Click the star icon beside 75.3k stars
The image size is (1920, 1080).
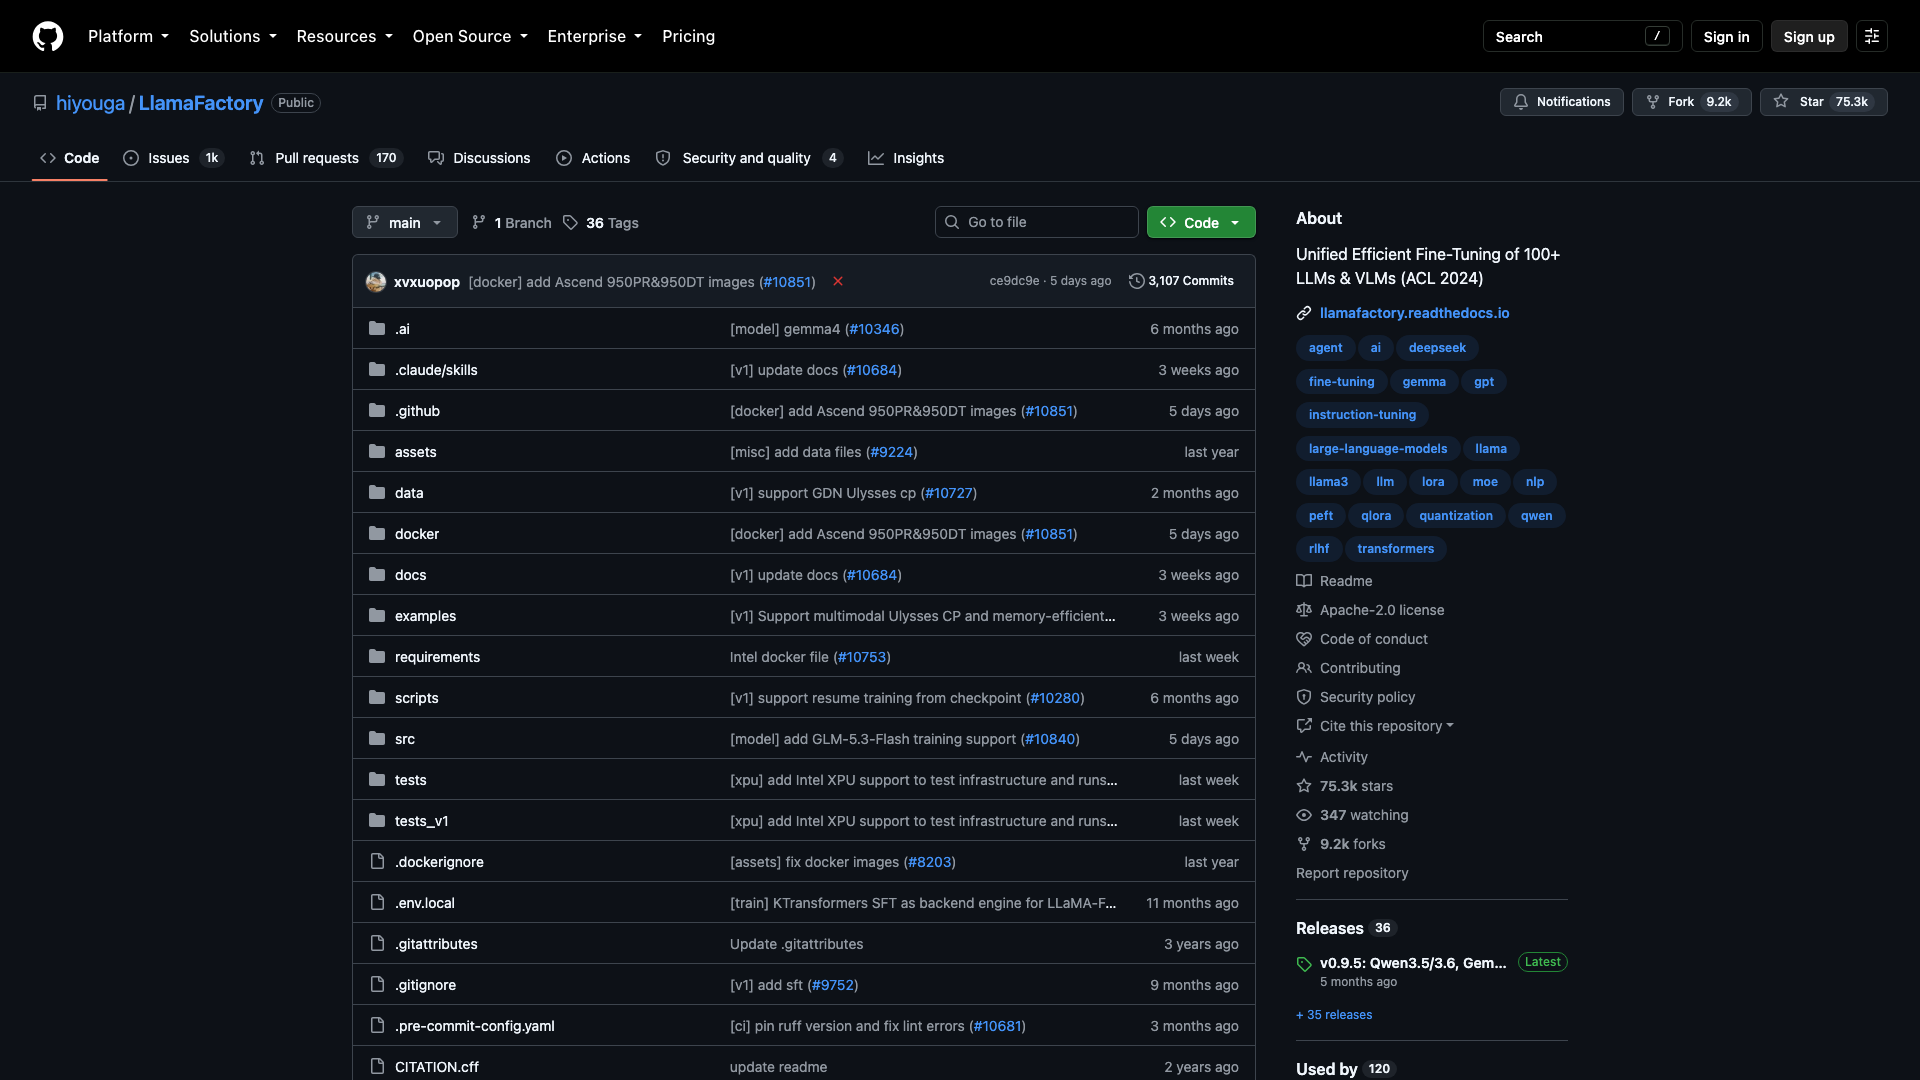[1304, 786]
